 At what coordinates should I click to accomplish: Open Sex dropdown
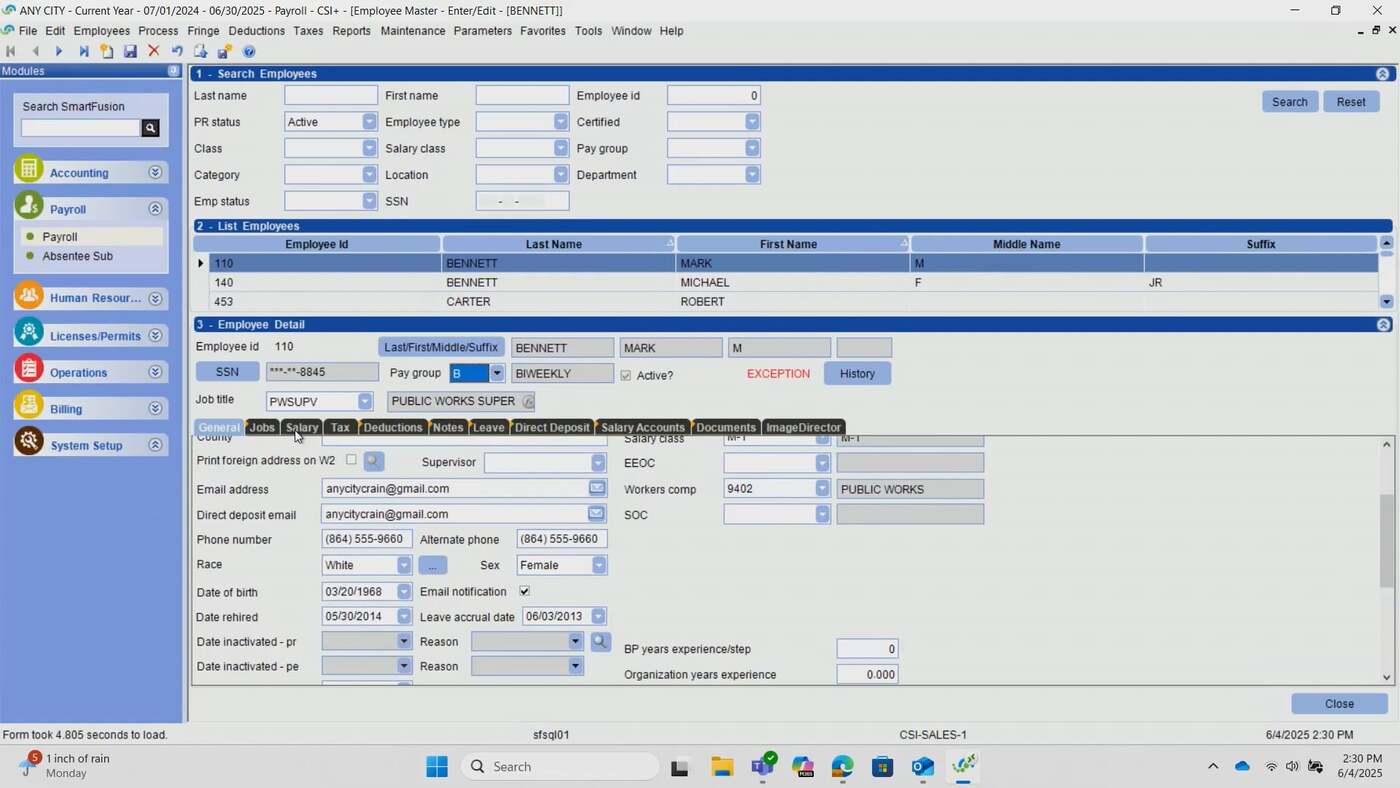598,565
